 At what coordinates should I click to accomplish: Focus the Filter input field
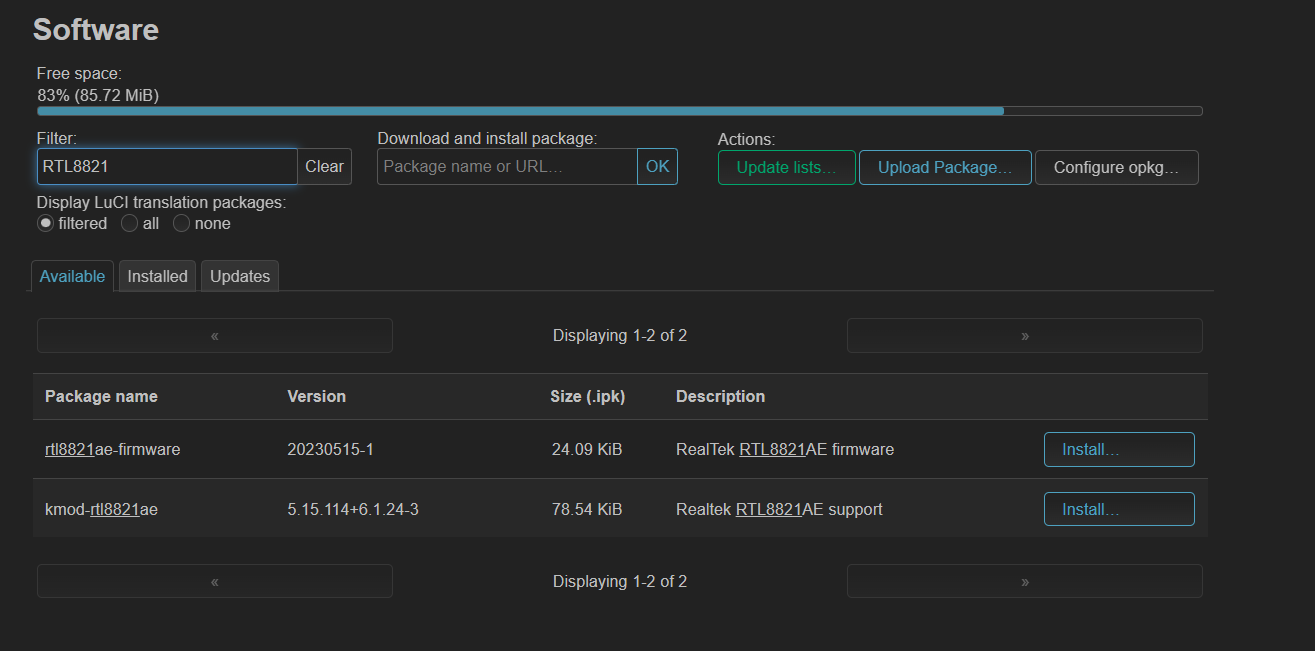(x=167, y=167)
